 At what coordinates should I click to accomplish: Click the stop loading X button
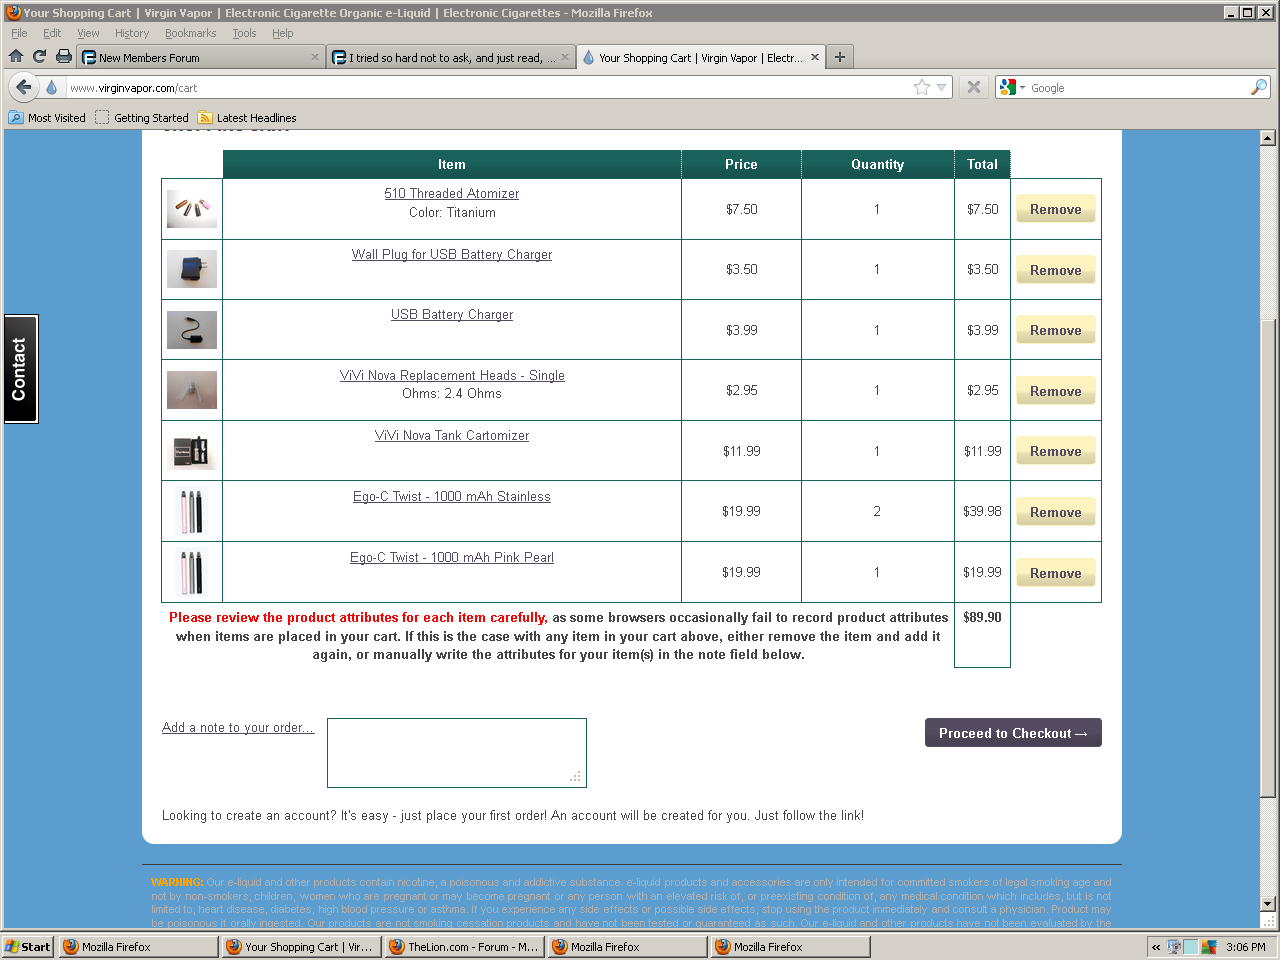pos(974,87)
